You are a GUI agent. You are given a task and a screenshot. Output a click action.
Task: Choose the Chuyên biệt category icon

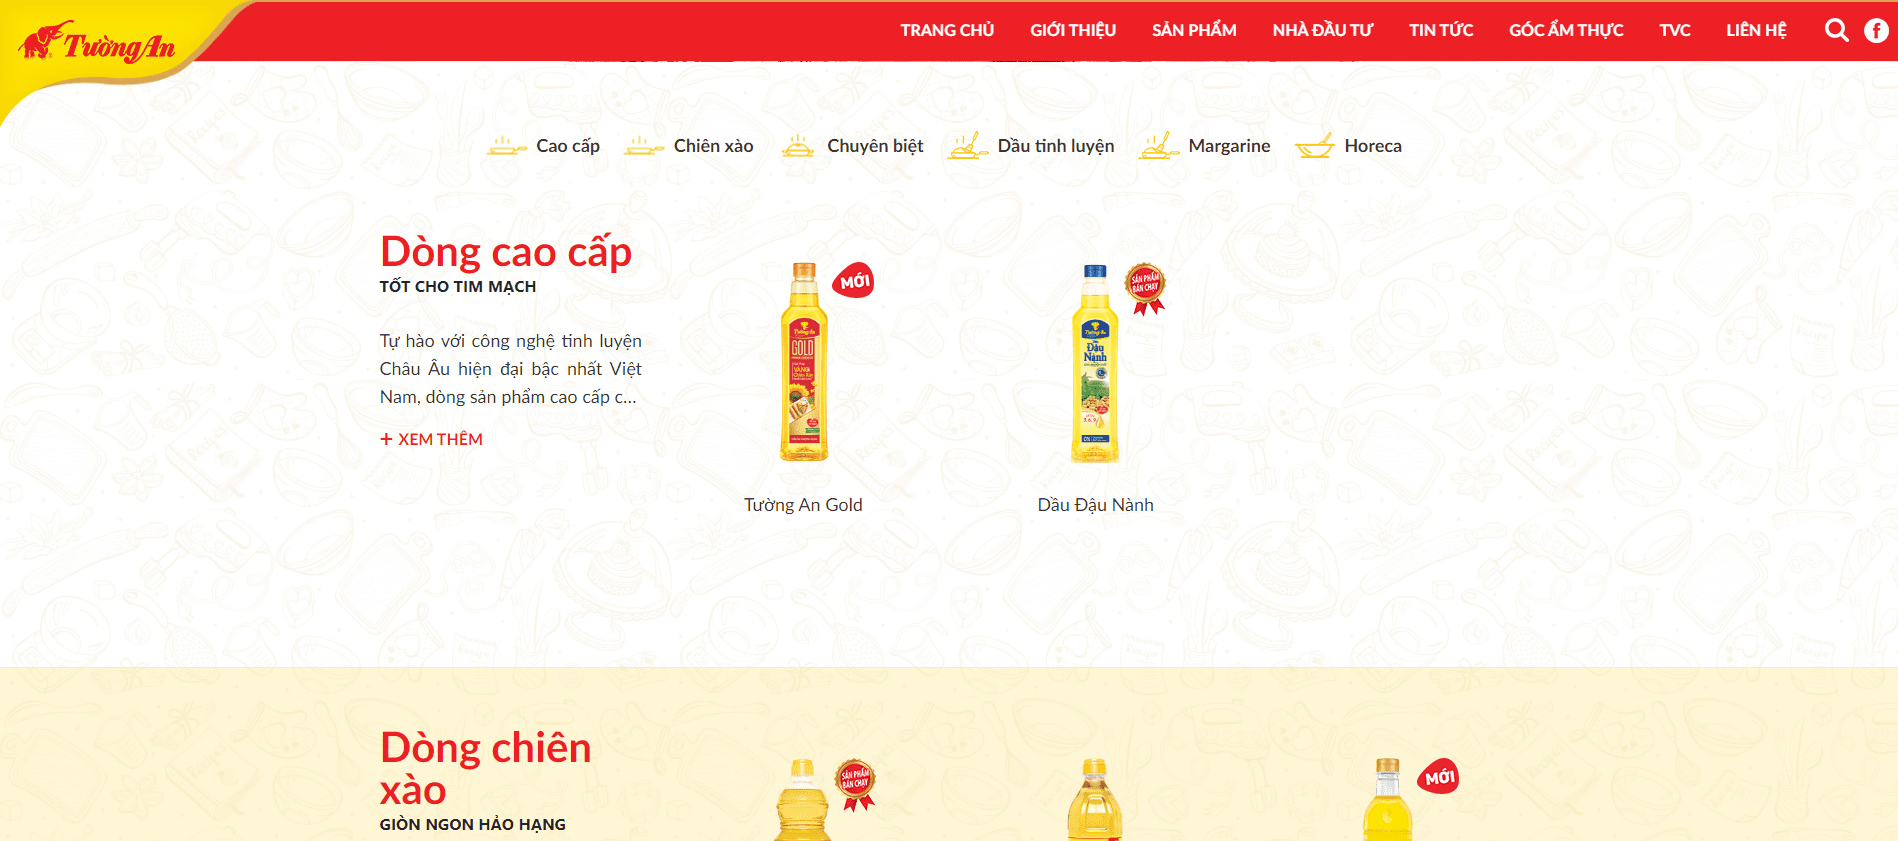[x=798, y=146]
